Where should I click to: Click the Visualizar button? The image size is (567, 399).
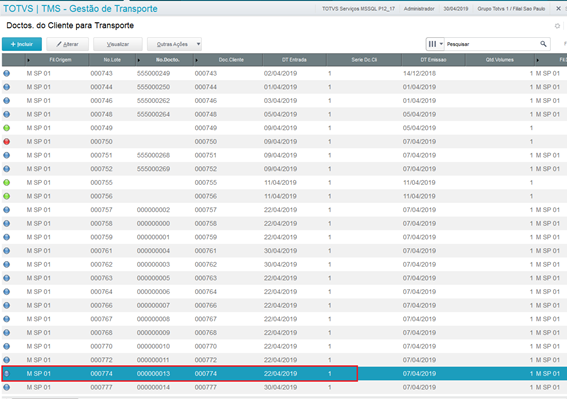(118, 44)
